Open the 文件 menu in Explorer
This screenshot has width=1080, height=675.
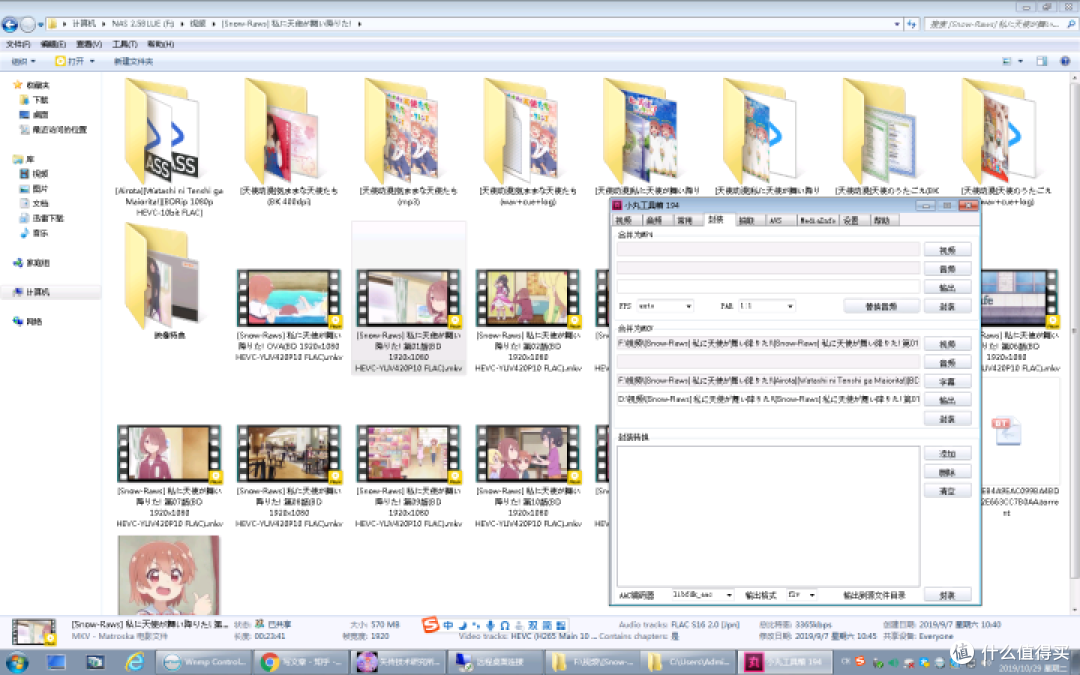point(18,44)
